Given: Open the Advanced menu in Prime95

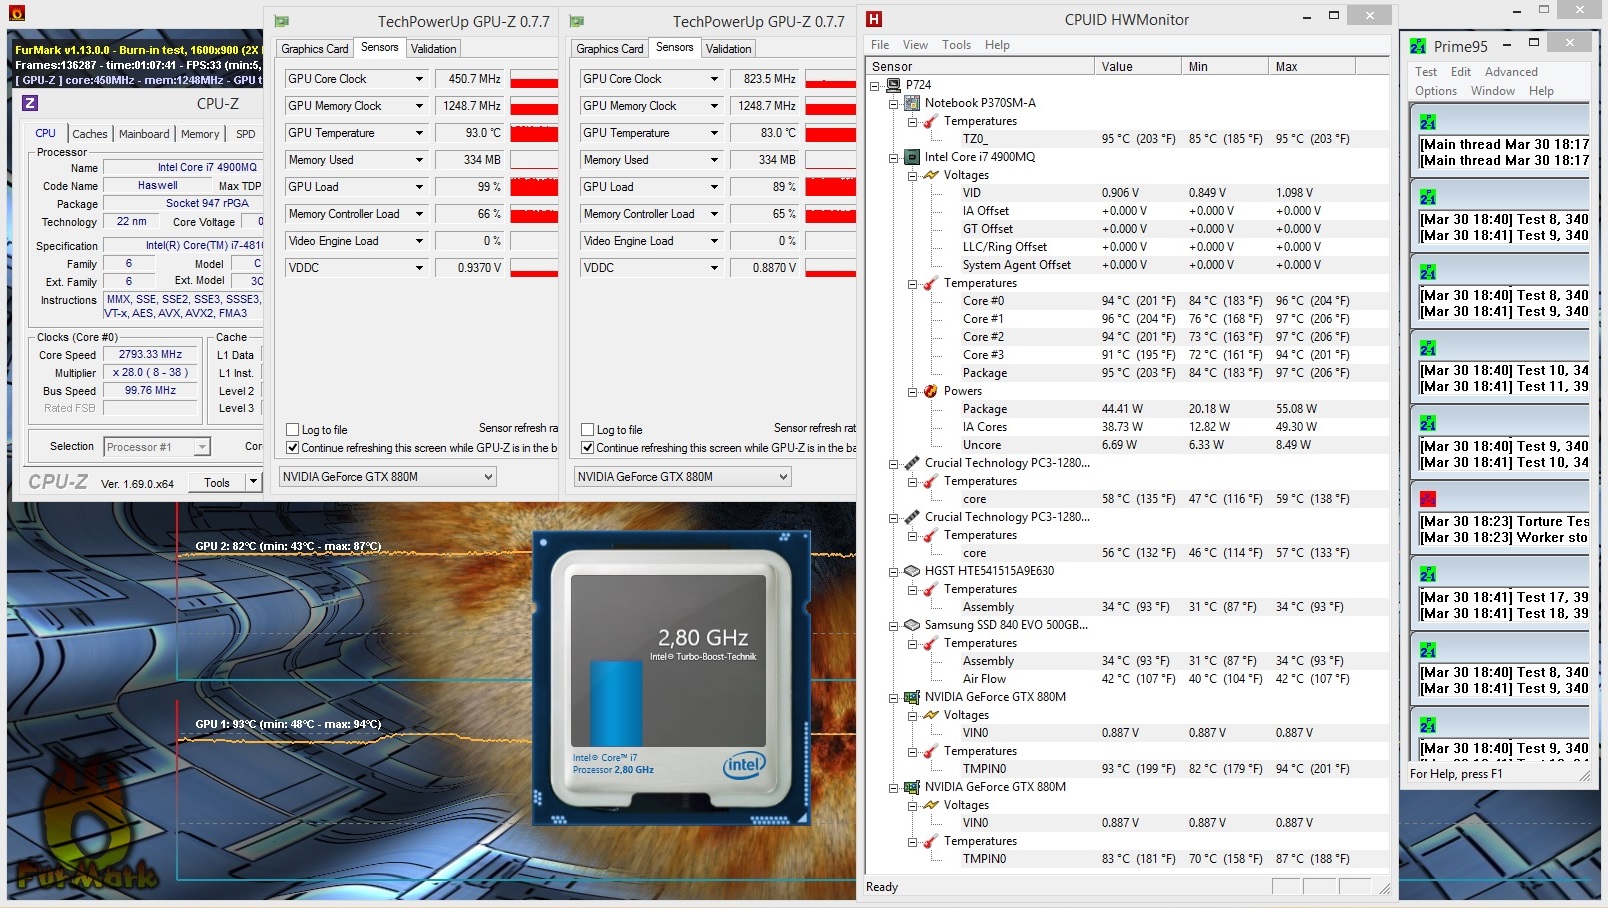Looking at the screenshot, I should click(x=1511, y=72).
